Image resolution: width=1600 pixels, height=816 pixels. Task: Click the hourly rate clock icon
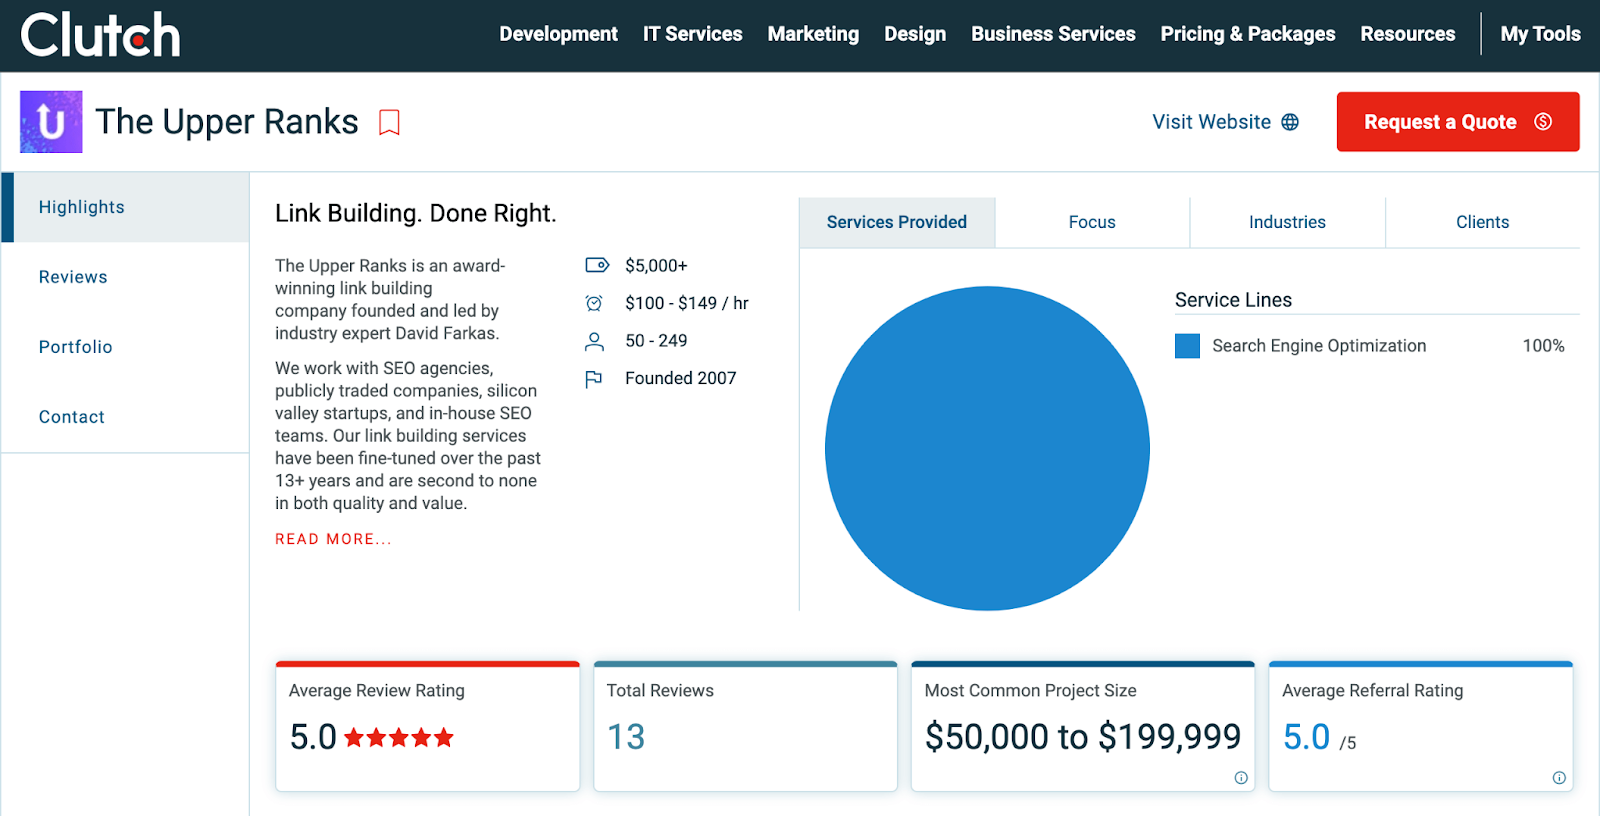(x=594, y=303)
